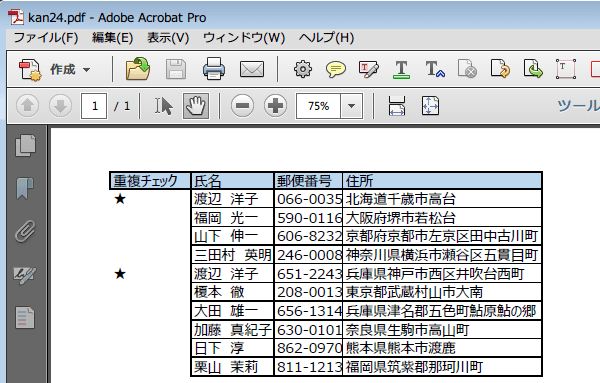Click the Open file folder icon
Viewport: 600px width, 383px height.
[x=138, y=69]
